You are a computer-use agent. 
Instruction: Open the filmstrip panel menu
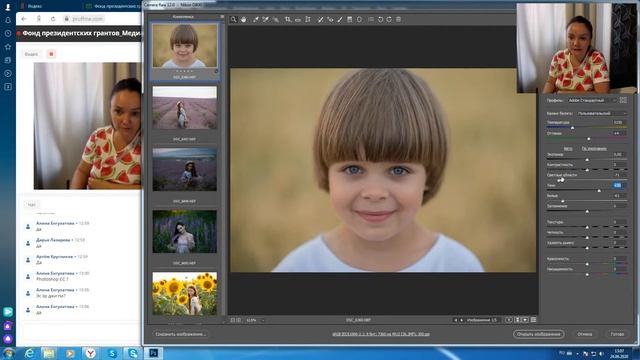tap(222, 17)
